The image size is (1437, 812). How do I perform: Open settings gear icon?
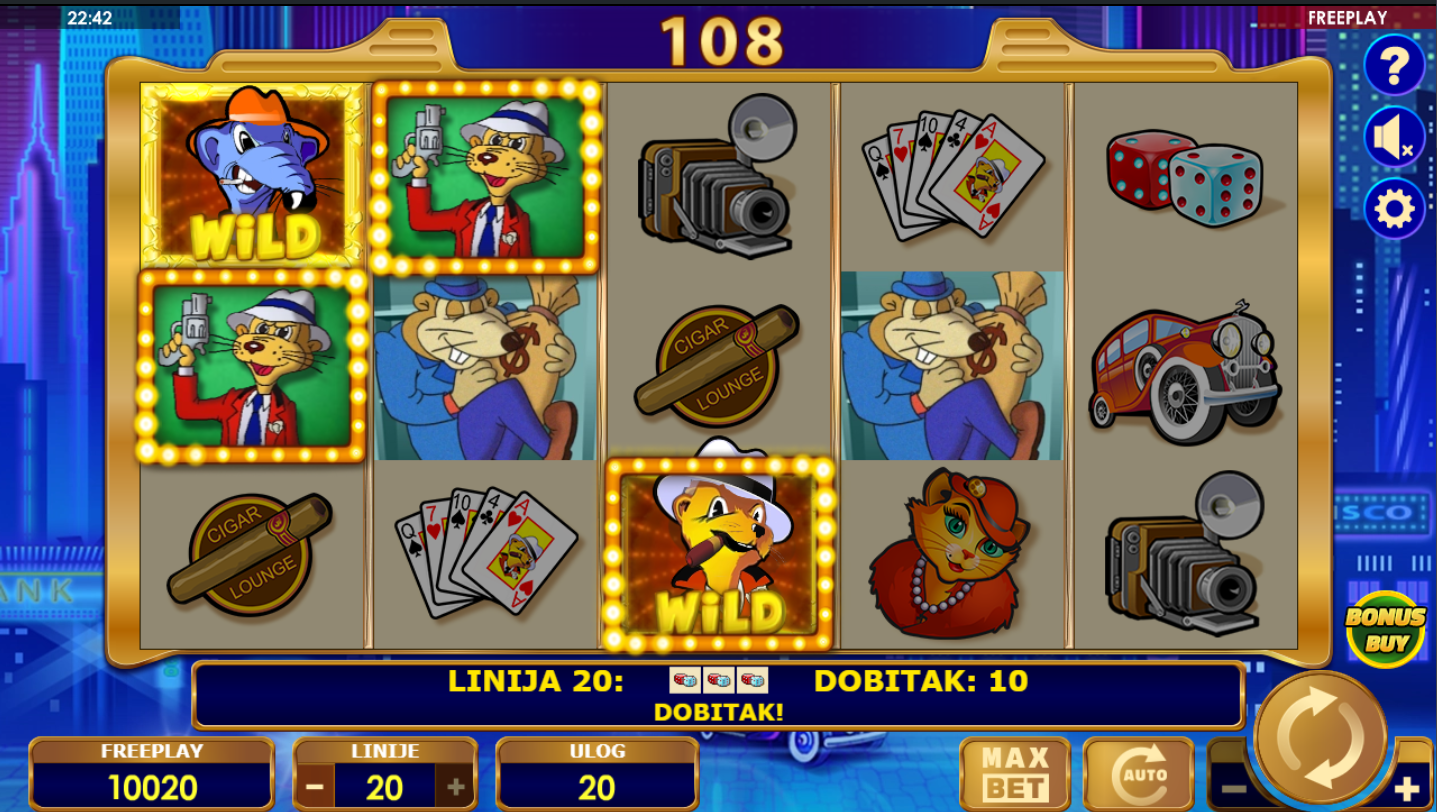1394,208
